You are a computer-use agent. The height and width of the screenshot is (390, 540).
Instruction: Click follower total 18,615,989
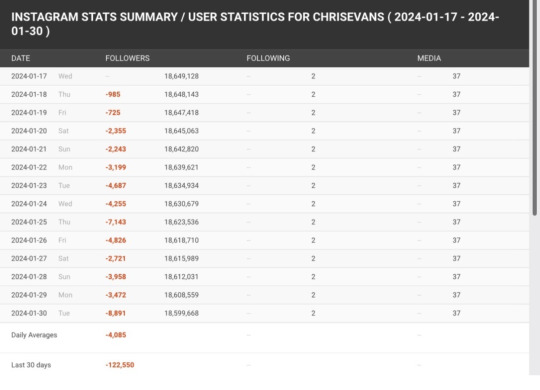pyautogui.click(x=181, y=259)
